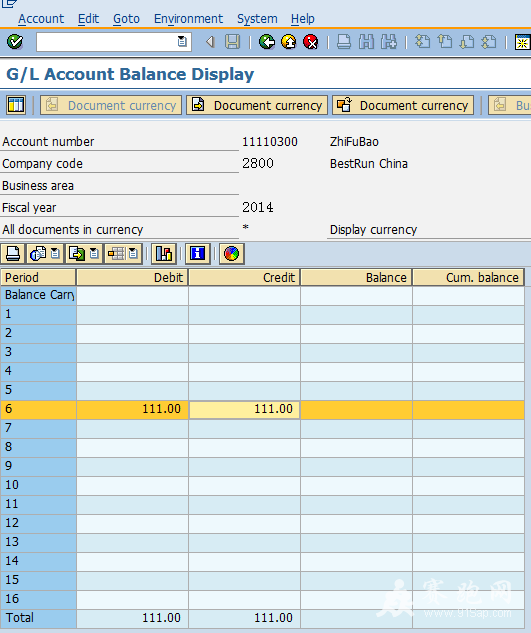Expand the Layout selection dropdown arrow
Viewport: 531px width, 633px height.
pos(133,254)
